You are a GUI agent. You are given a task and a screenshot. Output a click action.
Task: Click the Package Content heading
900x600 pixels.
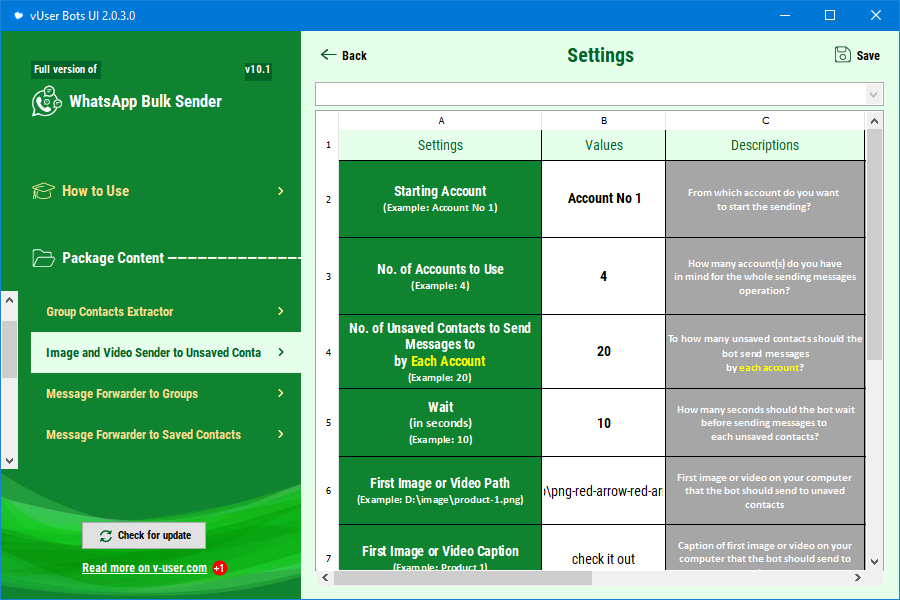pos(113,258)
